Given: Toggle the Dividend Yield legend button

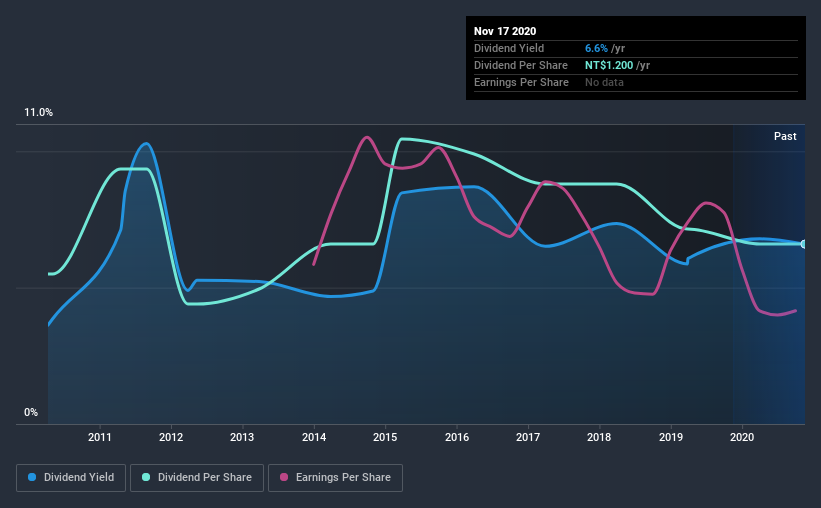Looking at the screenshot, I should pyautogui.click(x=71, y=478).
